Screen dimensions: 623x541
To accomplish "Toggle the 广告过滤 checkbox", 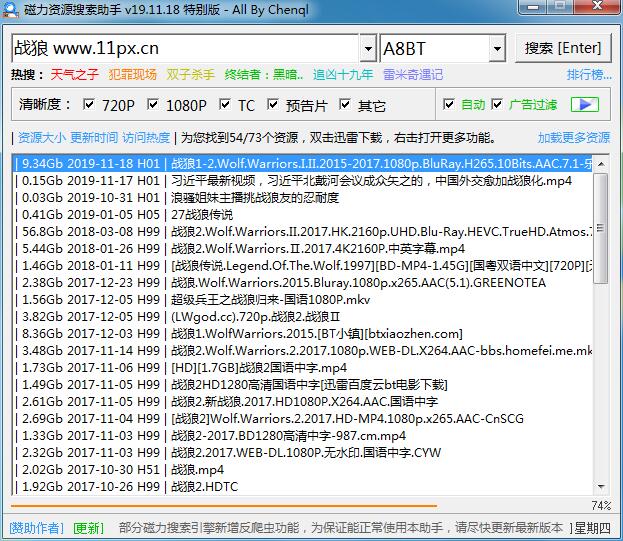I will pos(497,104).
